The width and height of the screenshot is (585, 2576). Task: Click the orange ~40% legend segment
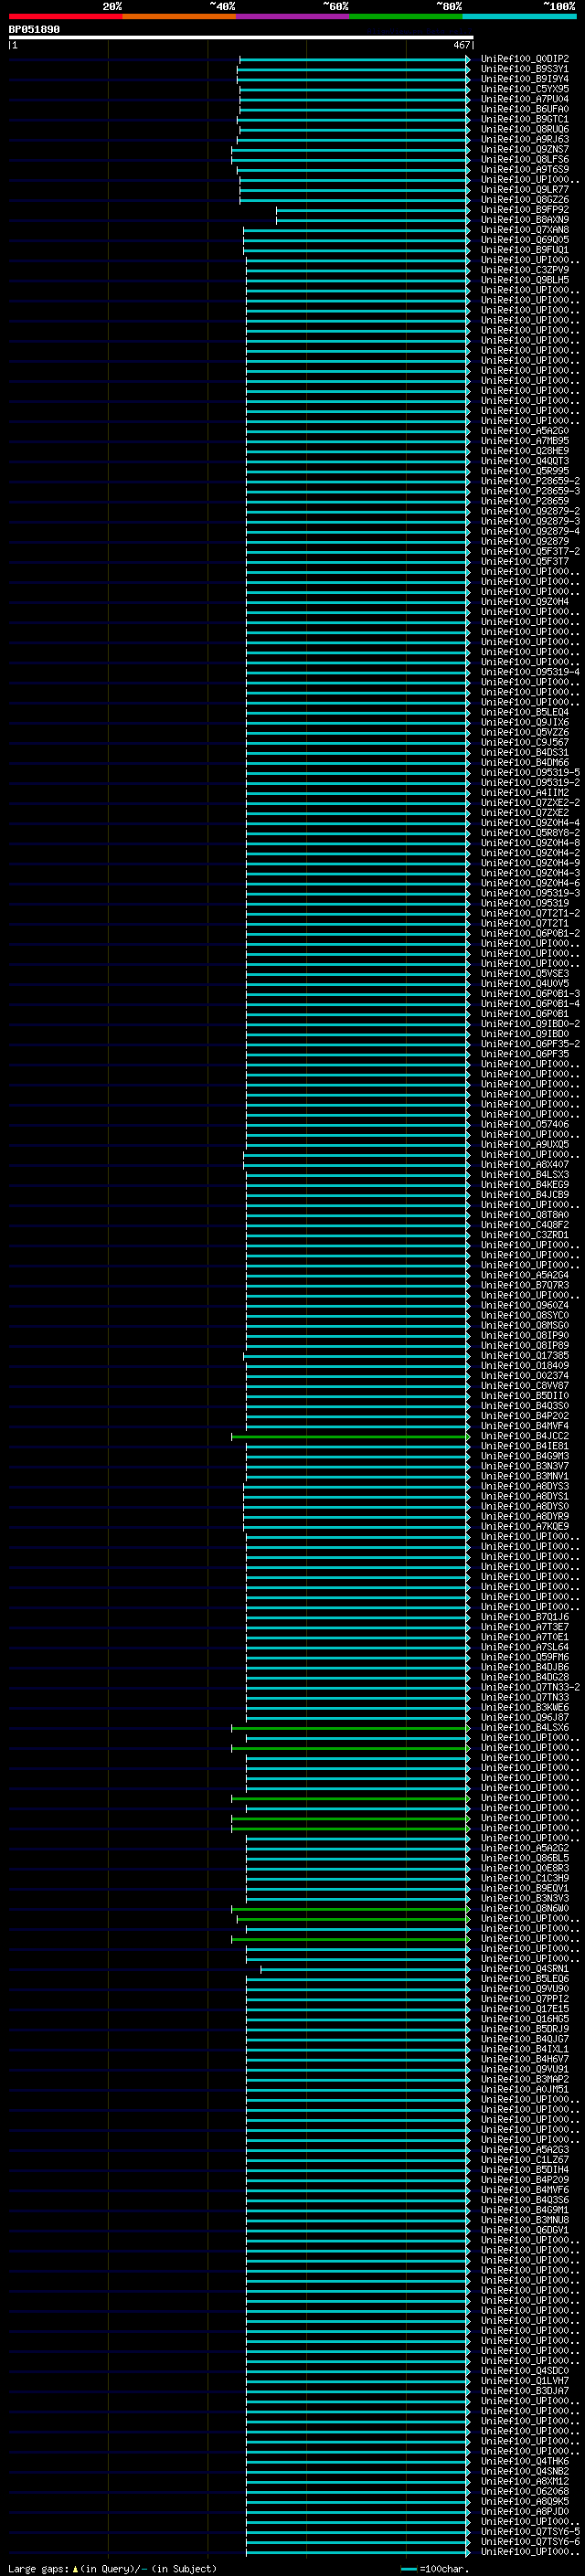(179, 16)
